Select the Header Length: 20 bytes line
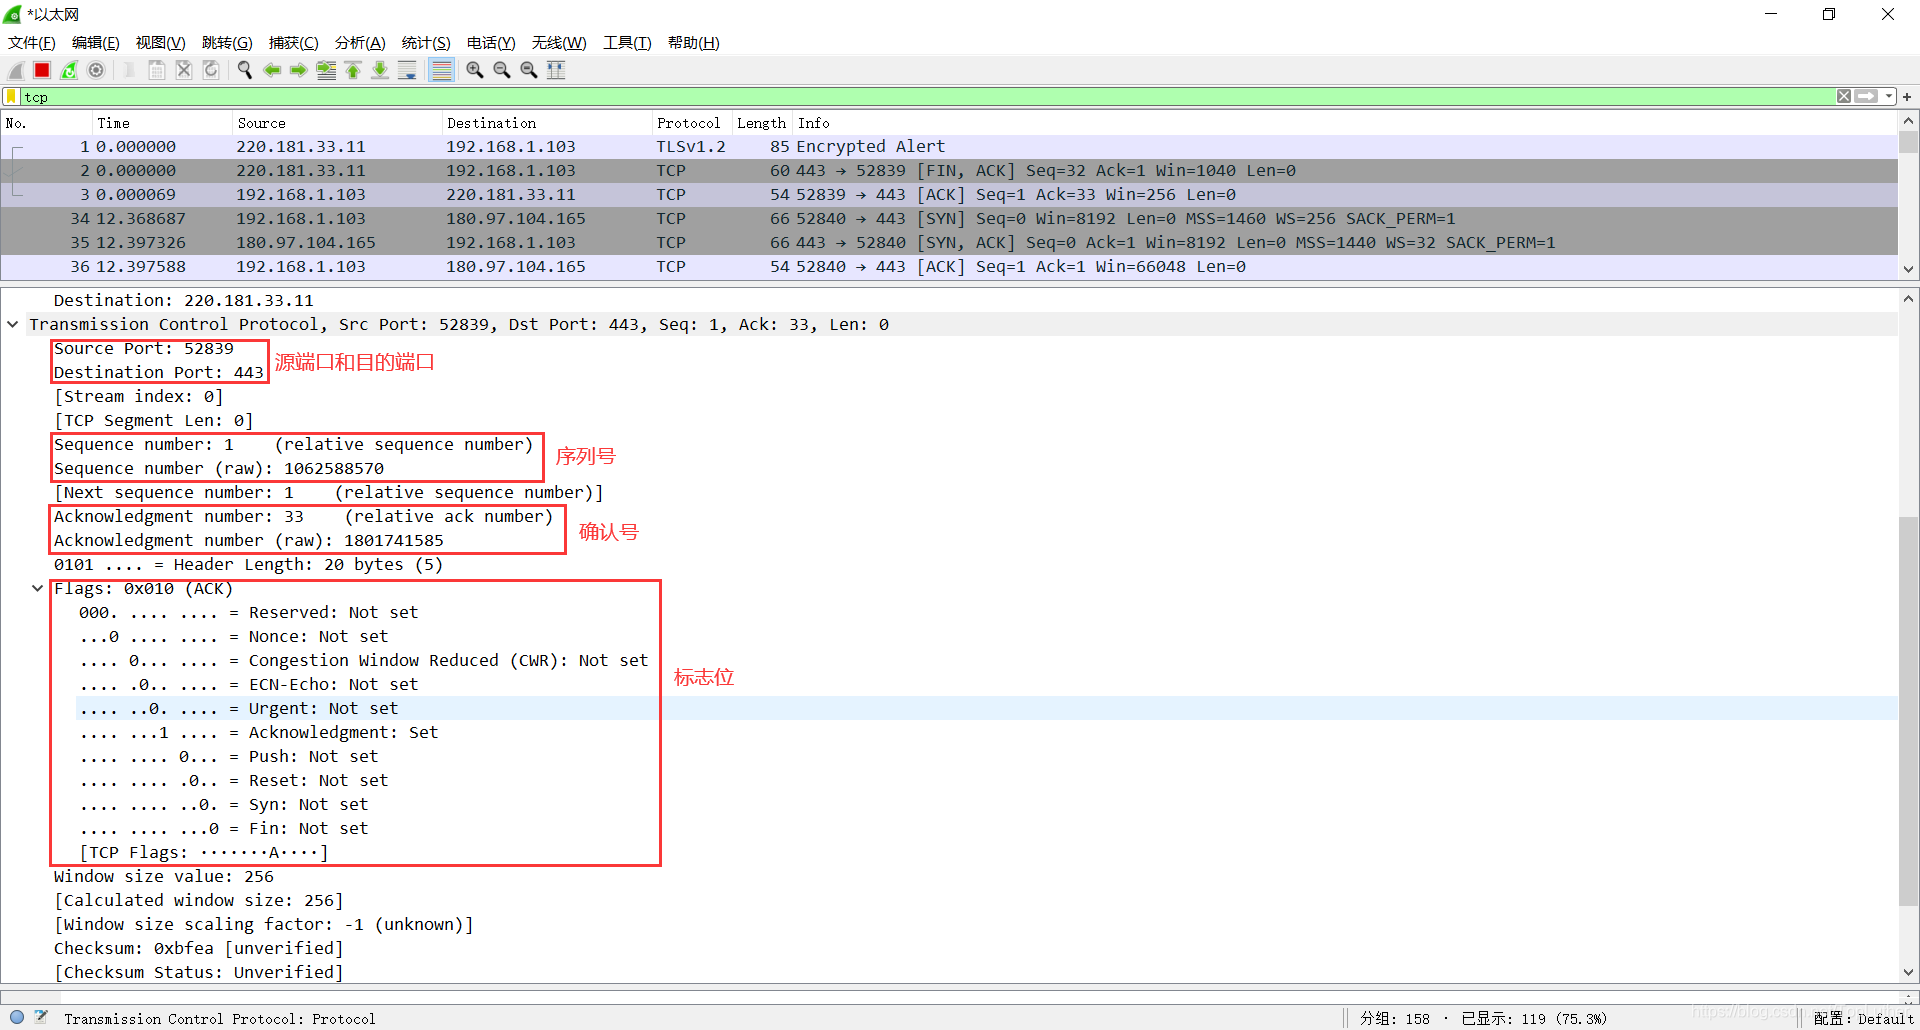Viewport: 1920px width, 1030px height. click(248, 564)
